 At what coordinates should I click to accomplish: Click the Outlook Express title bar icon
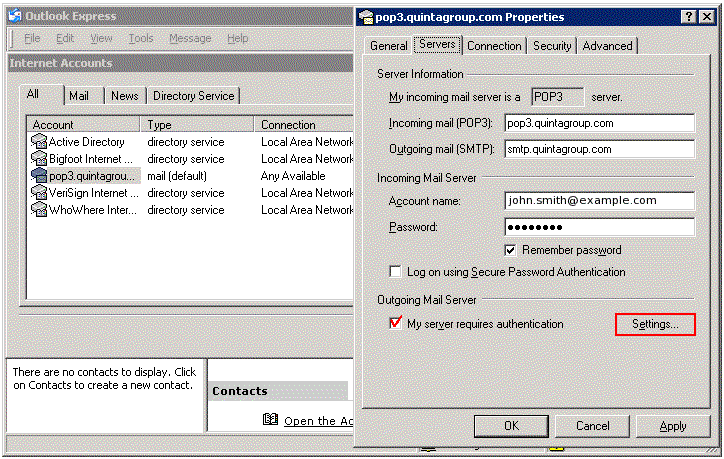[x=15, y=16]
